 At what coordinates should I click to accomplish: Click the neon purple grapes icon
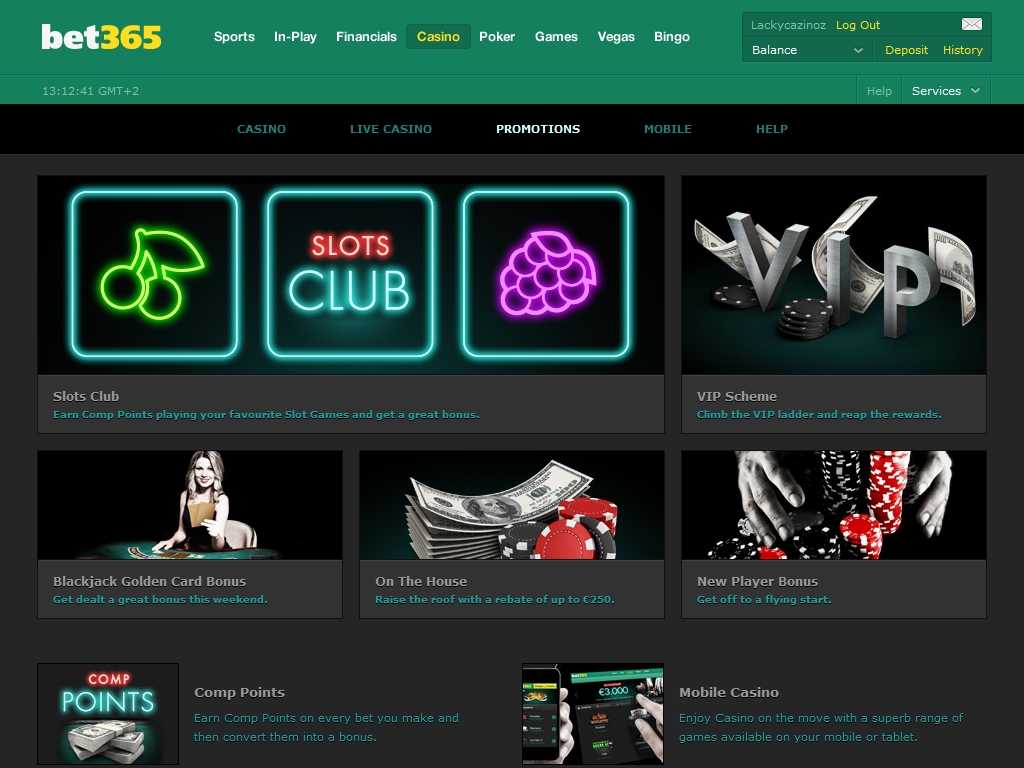pos(546,274)
